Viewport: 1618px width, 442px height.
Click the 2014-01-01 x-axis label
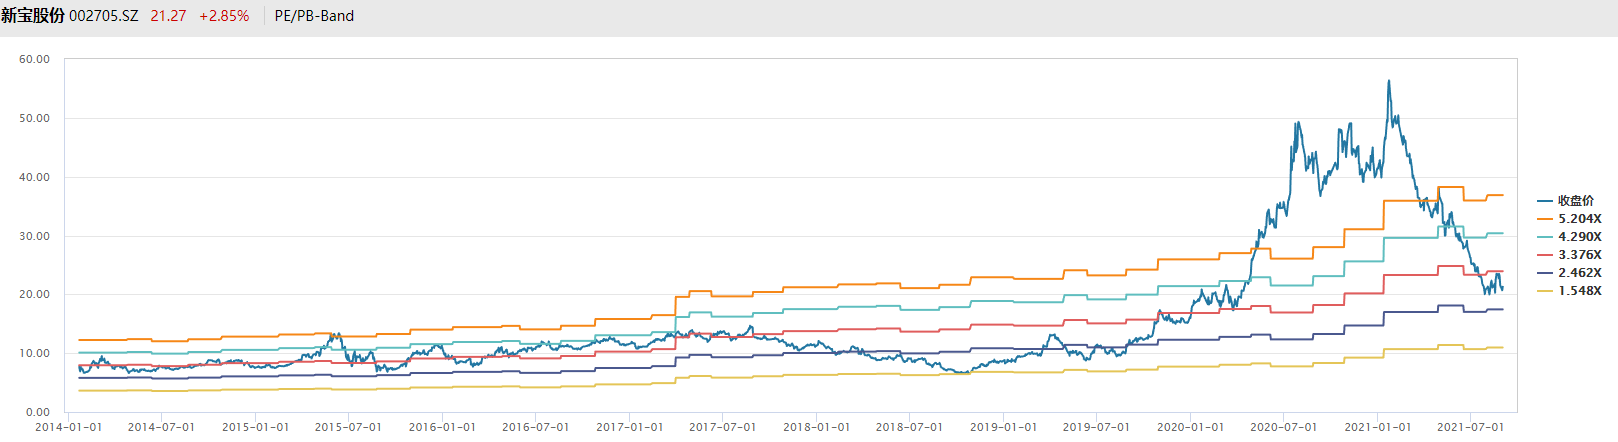tap(68, 427)
